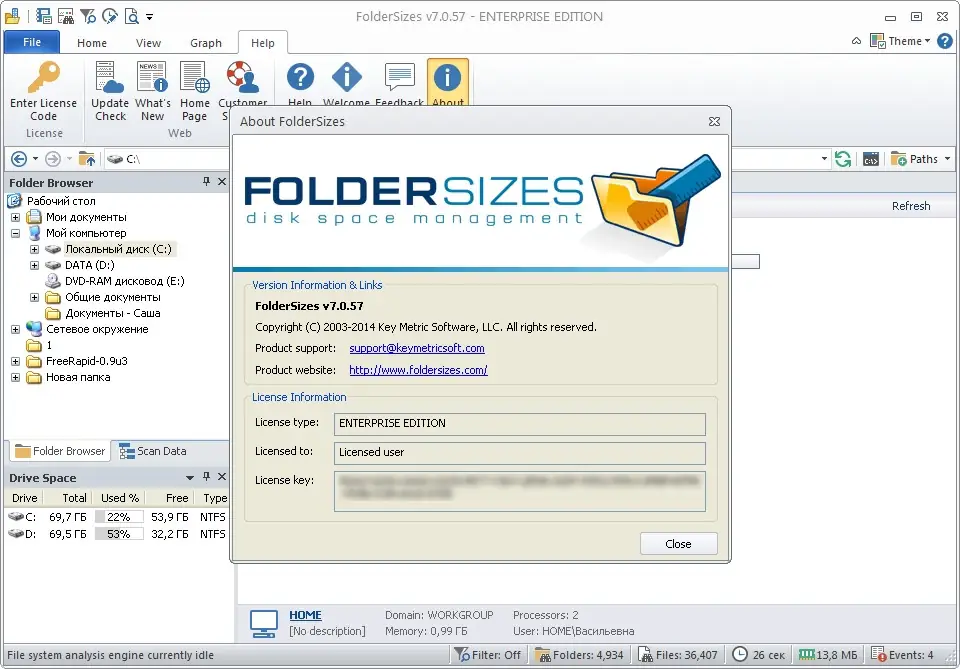
Task: Open What's New news icon
Action: point(152,92)
